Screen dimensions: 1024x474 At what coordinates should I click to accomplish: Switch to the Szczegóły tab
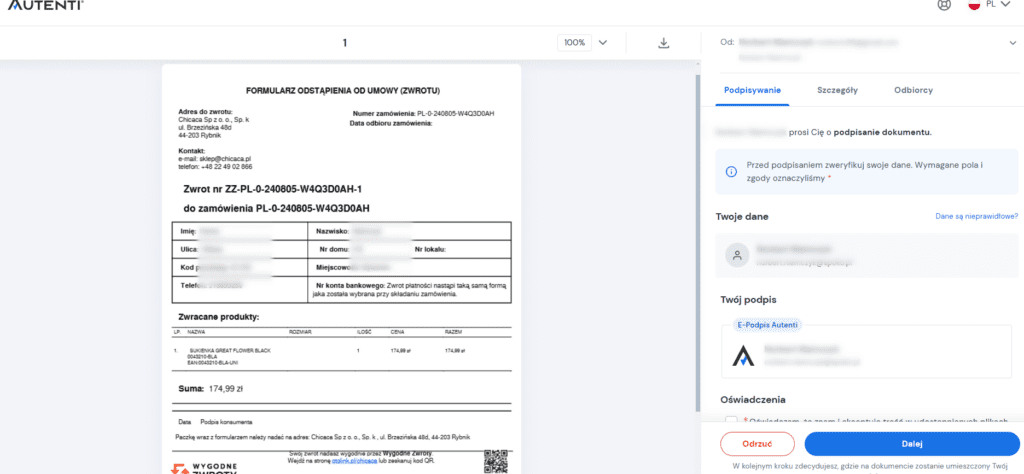837,90
